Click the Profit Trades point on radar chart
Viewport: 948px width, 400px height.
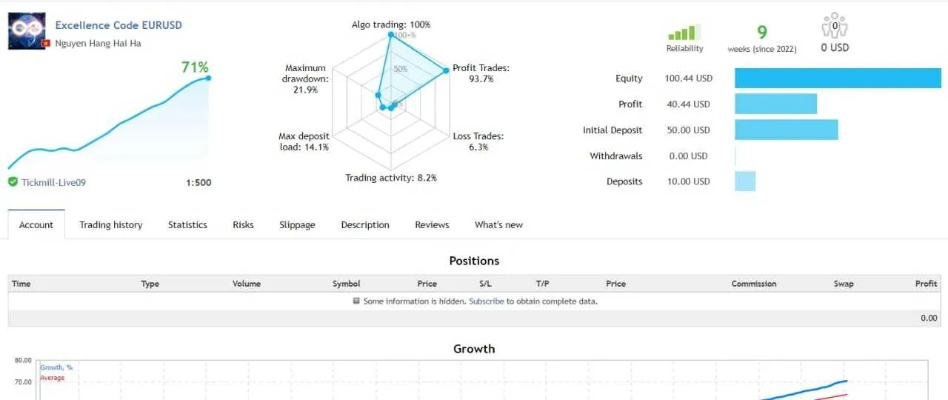445,71
